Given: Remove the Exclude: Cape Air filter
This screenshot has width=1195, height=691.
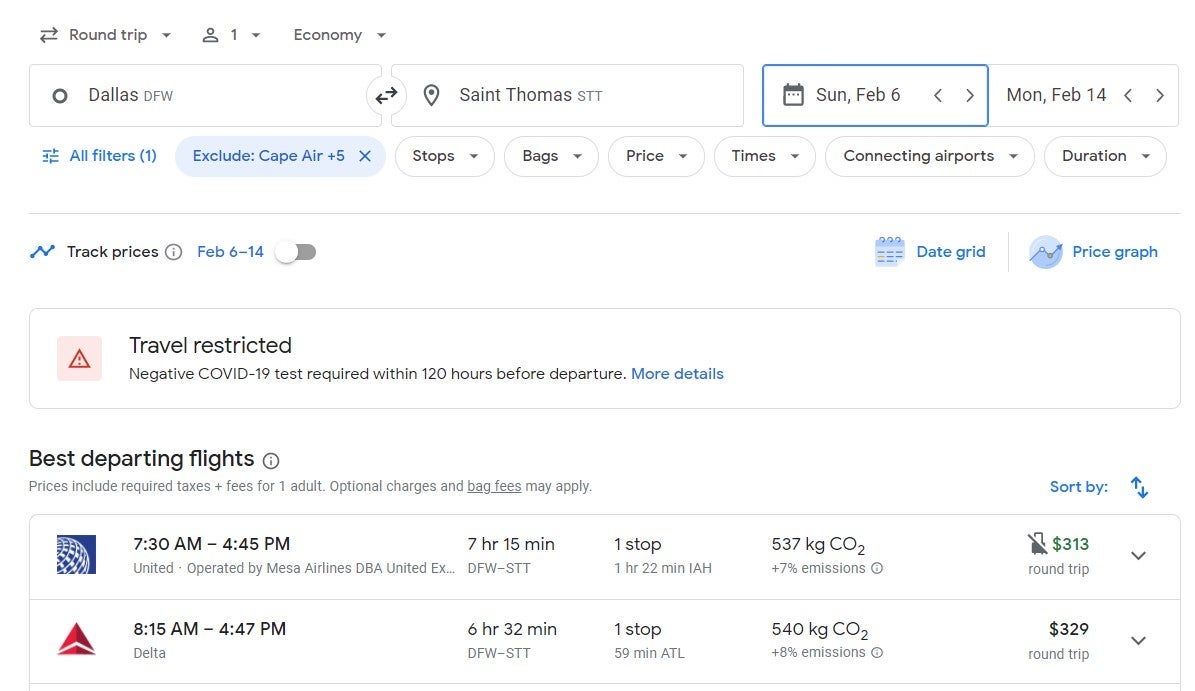Looking at the screenshot, I should tap(365, 156).
